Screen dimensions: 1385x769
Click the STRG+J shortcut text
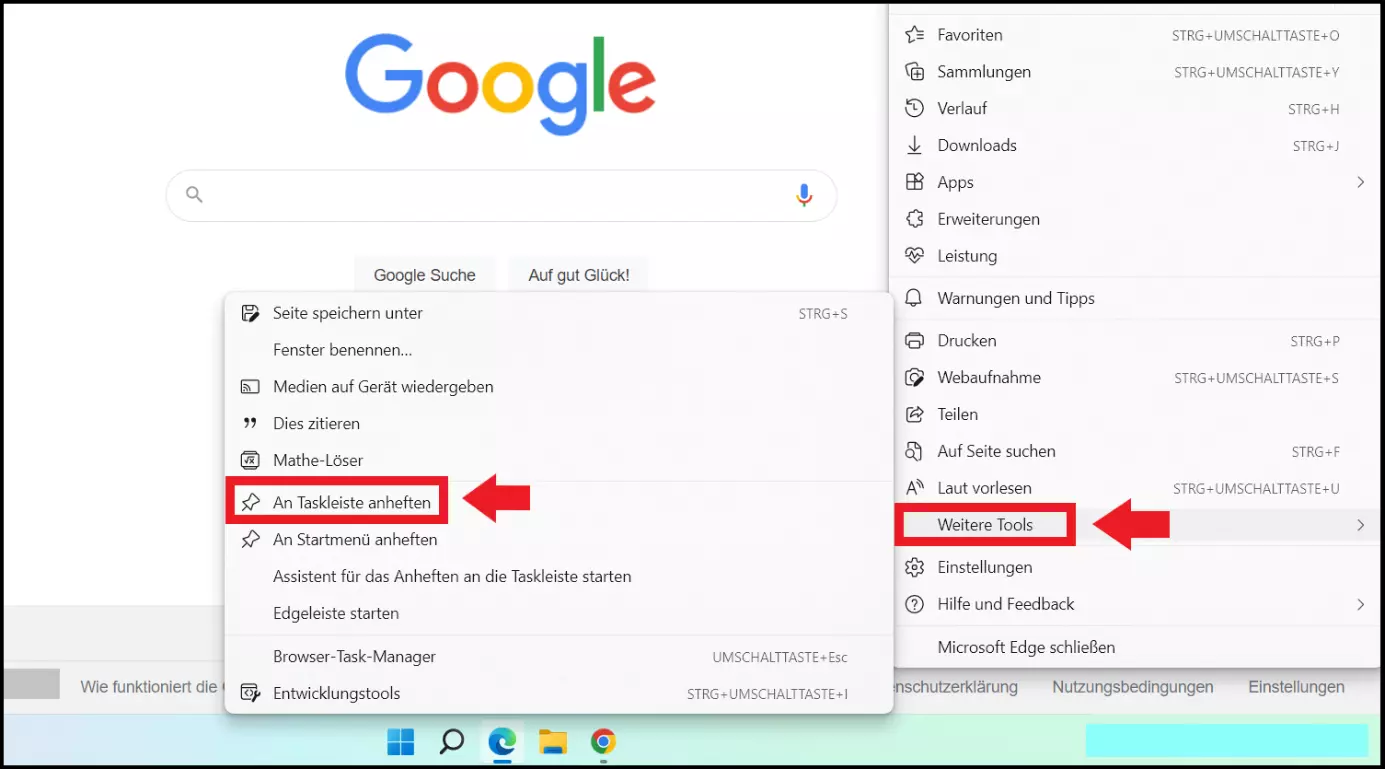[x=1316, y=146]
